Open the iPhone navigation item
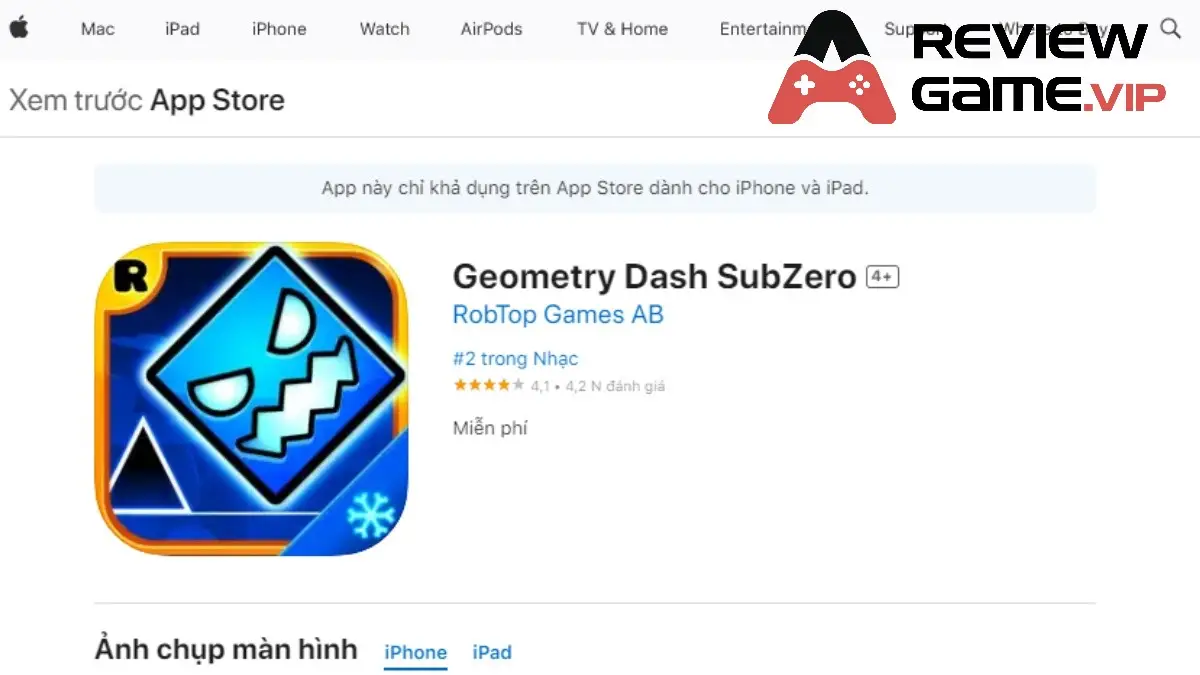This screenshot has height=675, width=1200. point(279,29)
